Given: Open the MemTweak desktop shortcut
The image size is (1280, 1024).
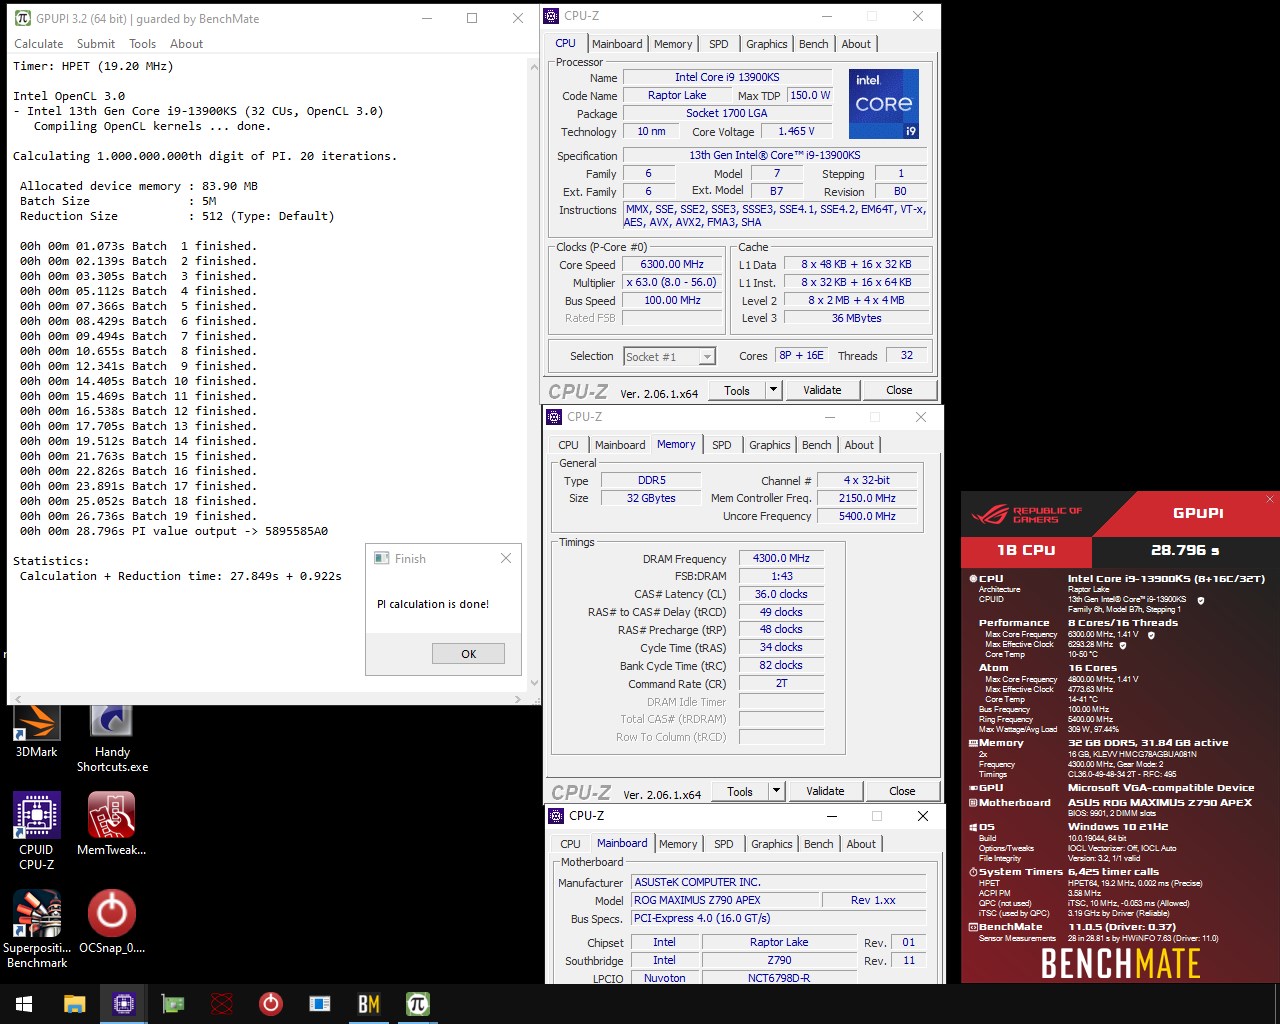Looking at the screenshot, I should click(x=112, y=823).
